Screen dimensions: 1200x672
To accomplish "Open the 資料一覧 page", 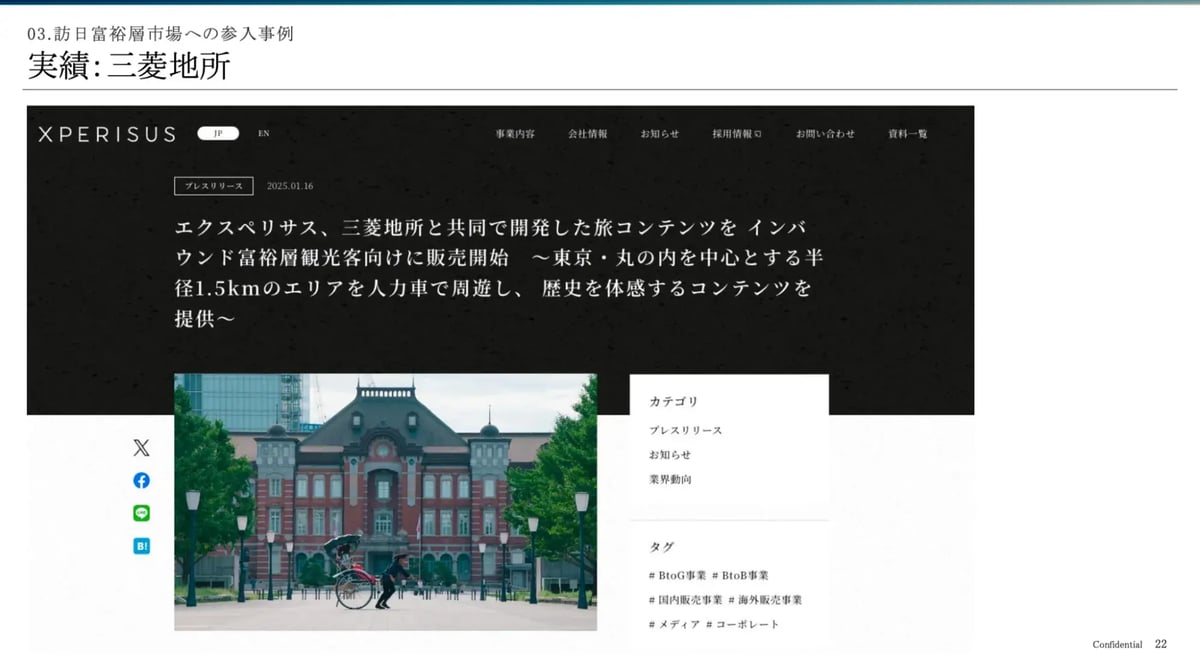I will click(x=907, y=134).
